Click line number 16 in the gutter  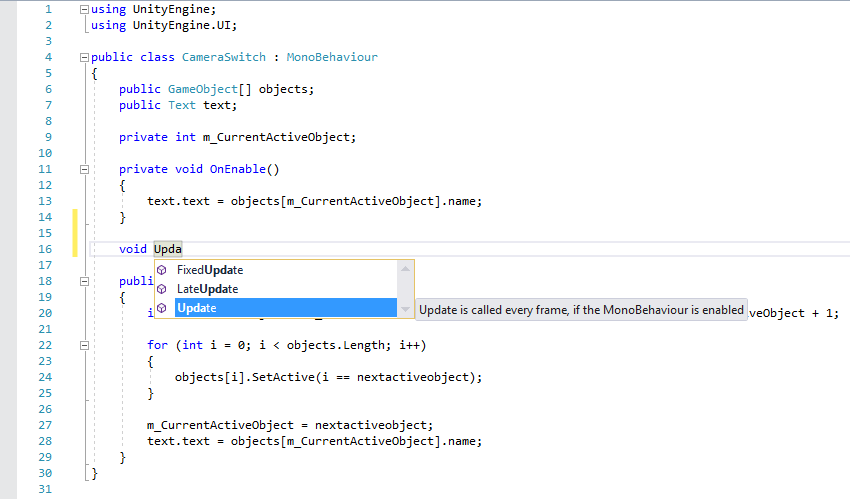pos(45,249)
